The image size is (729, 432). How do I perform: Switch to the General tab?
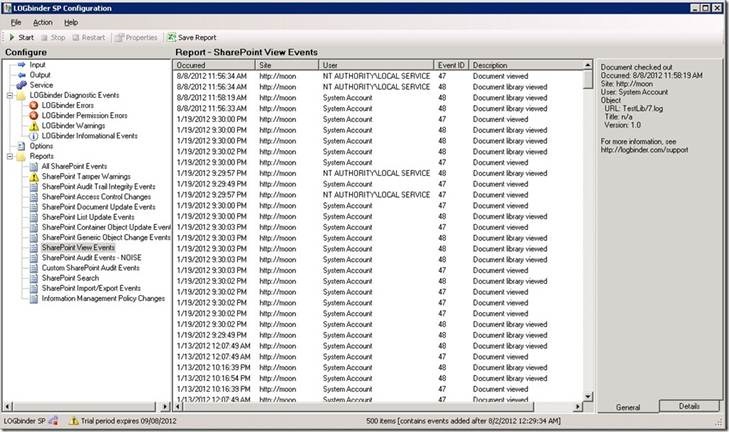coord(627,406)
